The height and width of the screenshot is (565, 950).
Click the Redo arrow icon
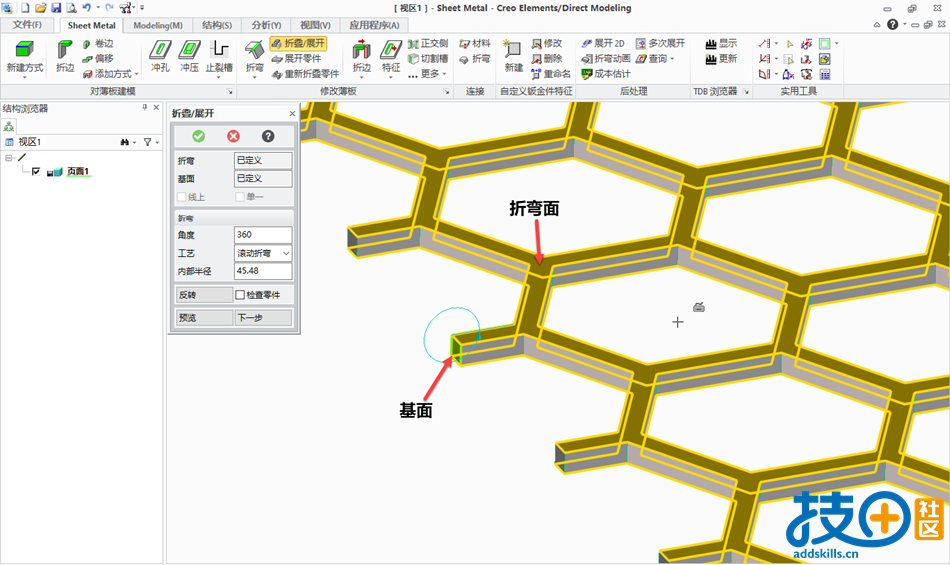point(109,8)
